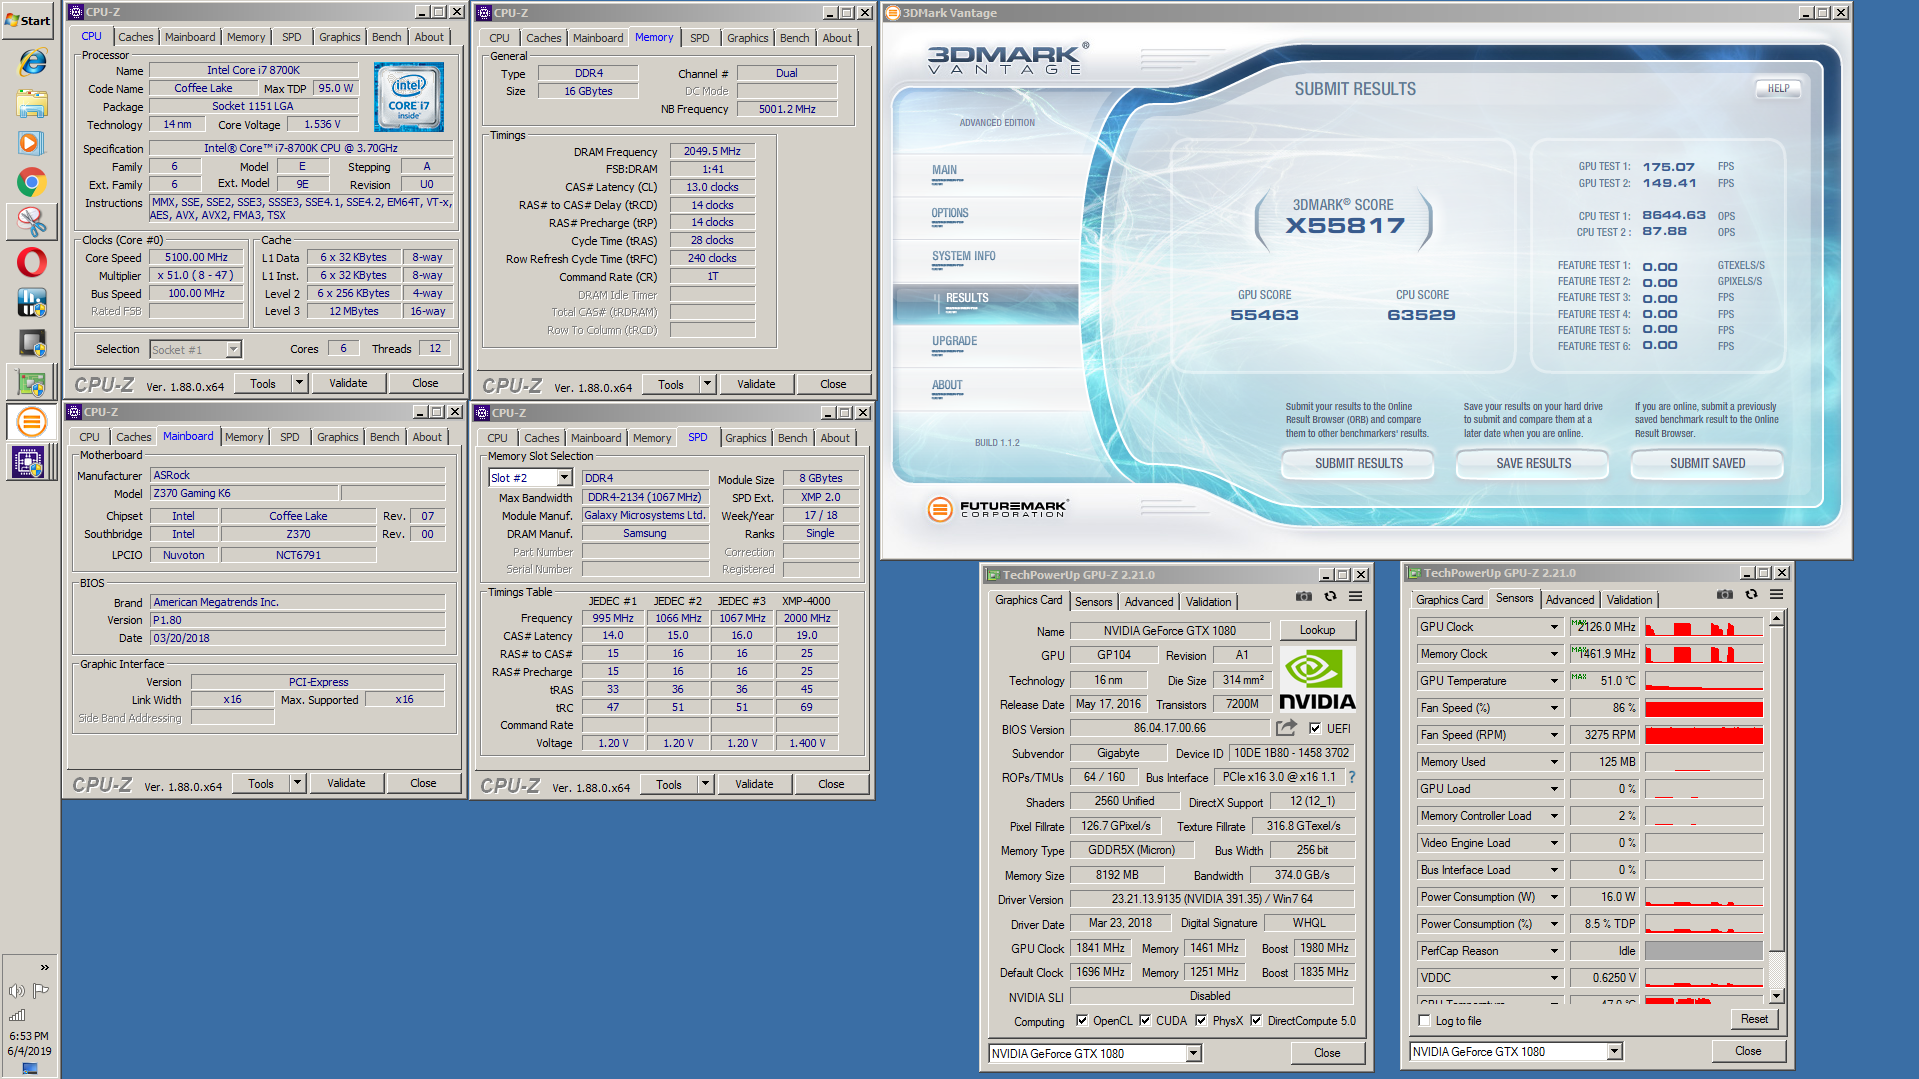Open the network signal tray icon
Screen dimensions: 1919x1079
pyautogui.click(x=16, y=1015)
